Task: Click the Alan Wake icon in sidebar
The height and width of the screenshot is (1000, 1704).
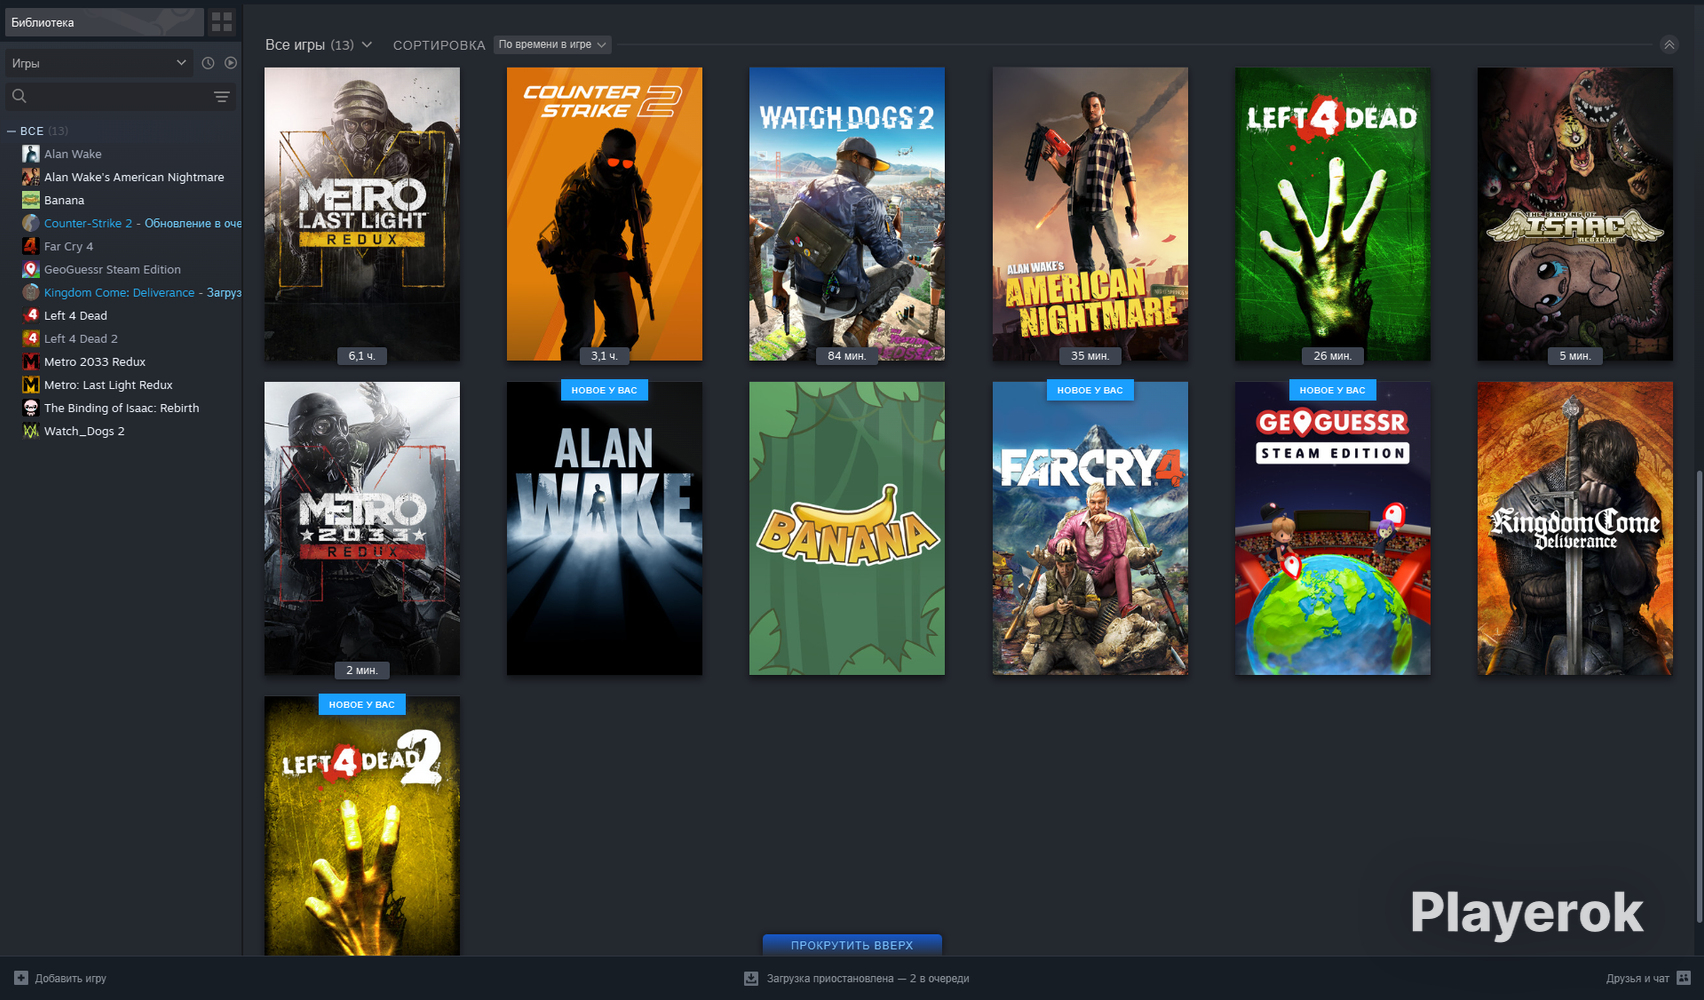Action: click(31, 154)
